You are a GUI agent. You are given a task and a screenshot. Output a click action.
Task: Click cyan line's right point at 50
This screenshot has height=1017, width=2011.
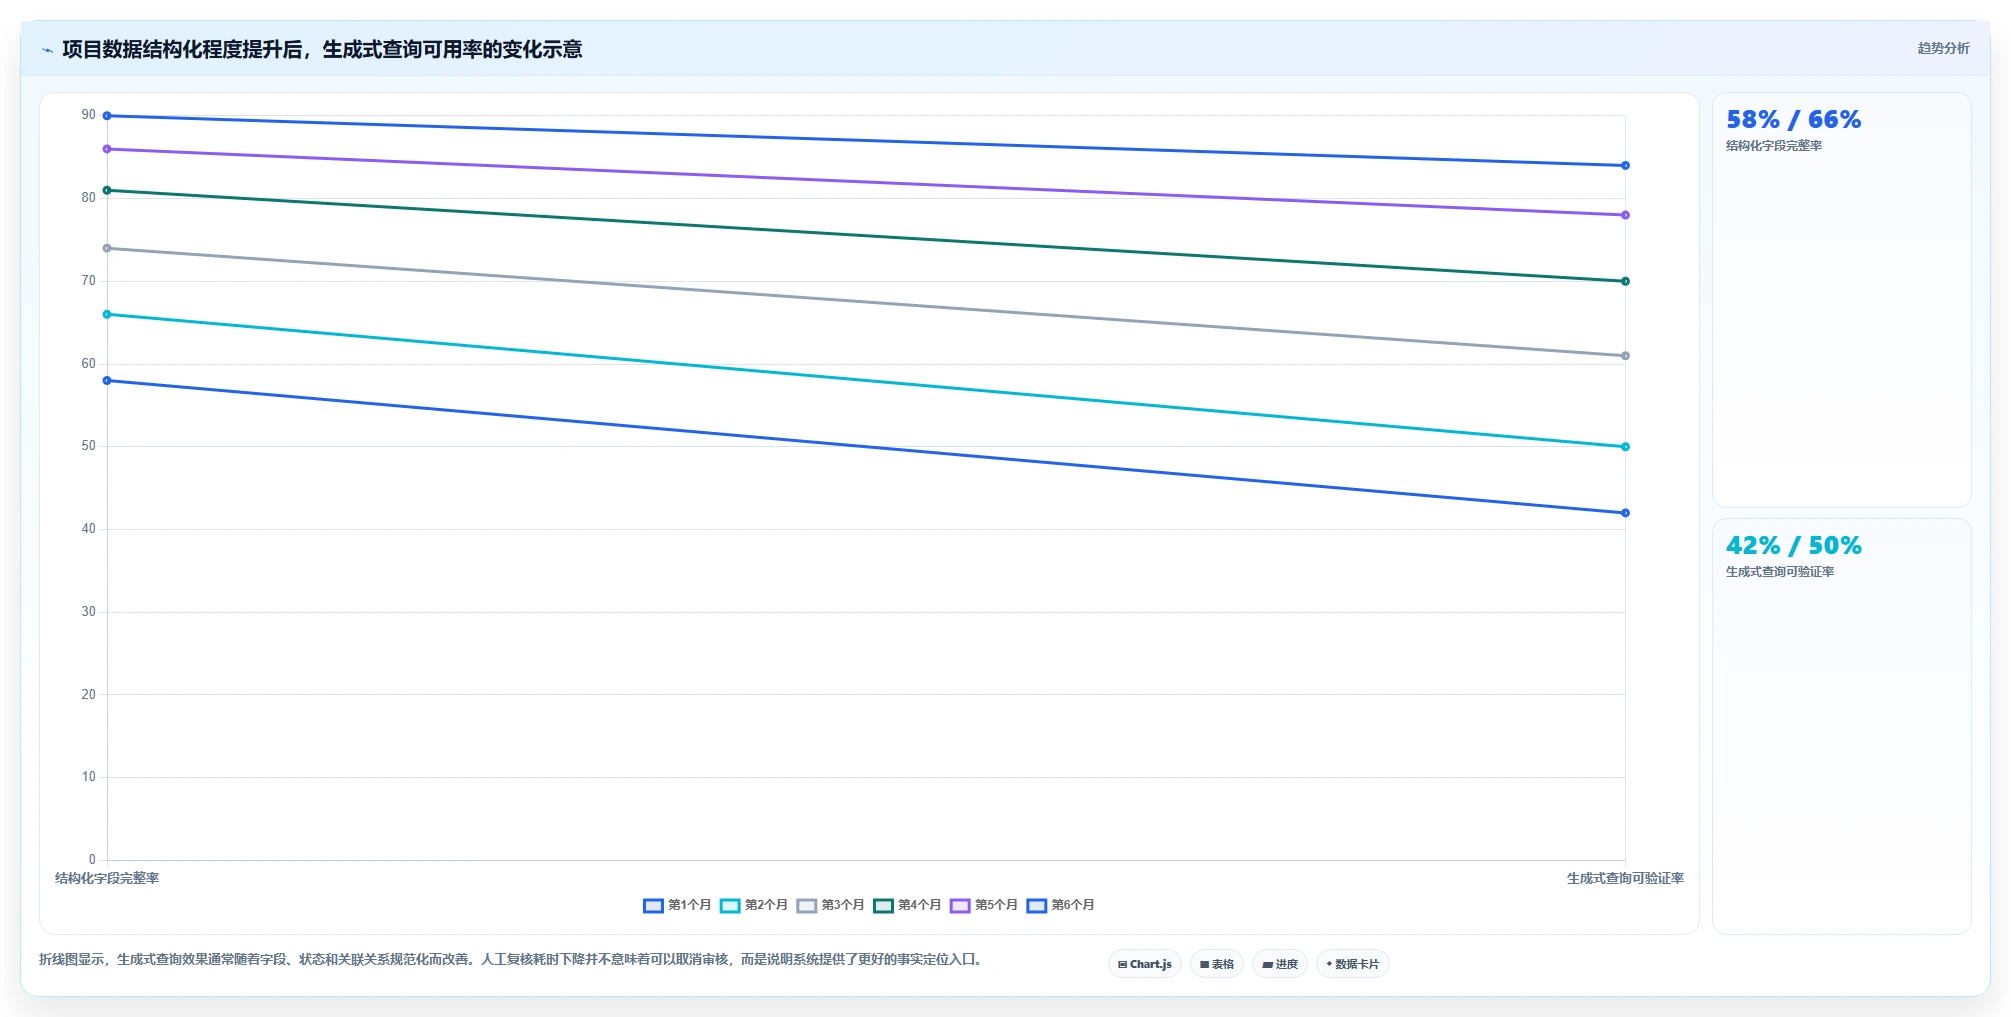click(x=1625, y=447)
